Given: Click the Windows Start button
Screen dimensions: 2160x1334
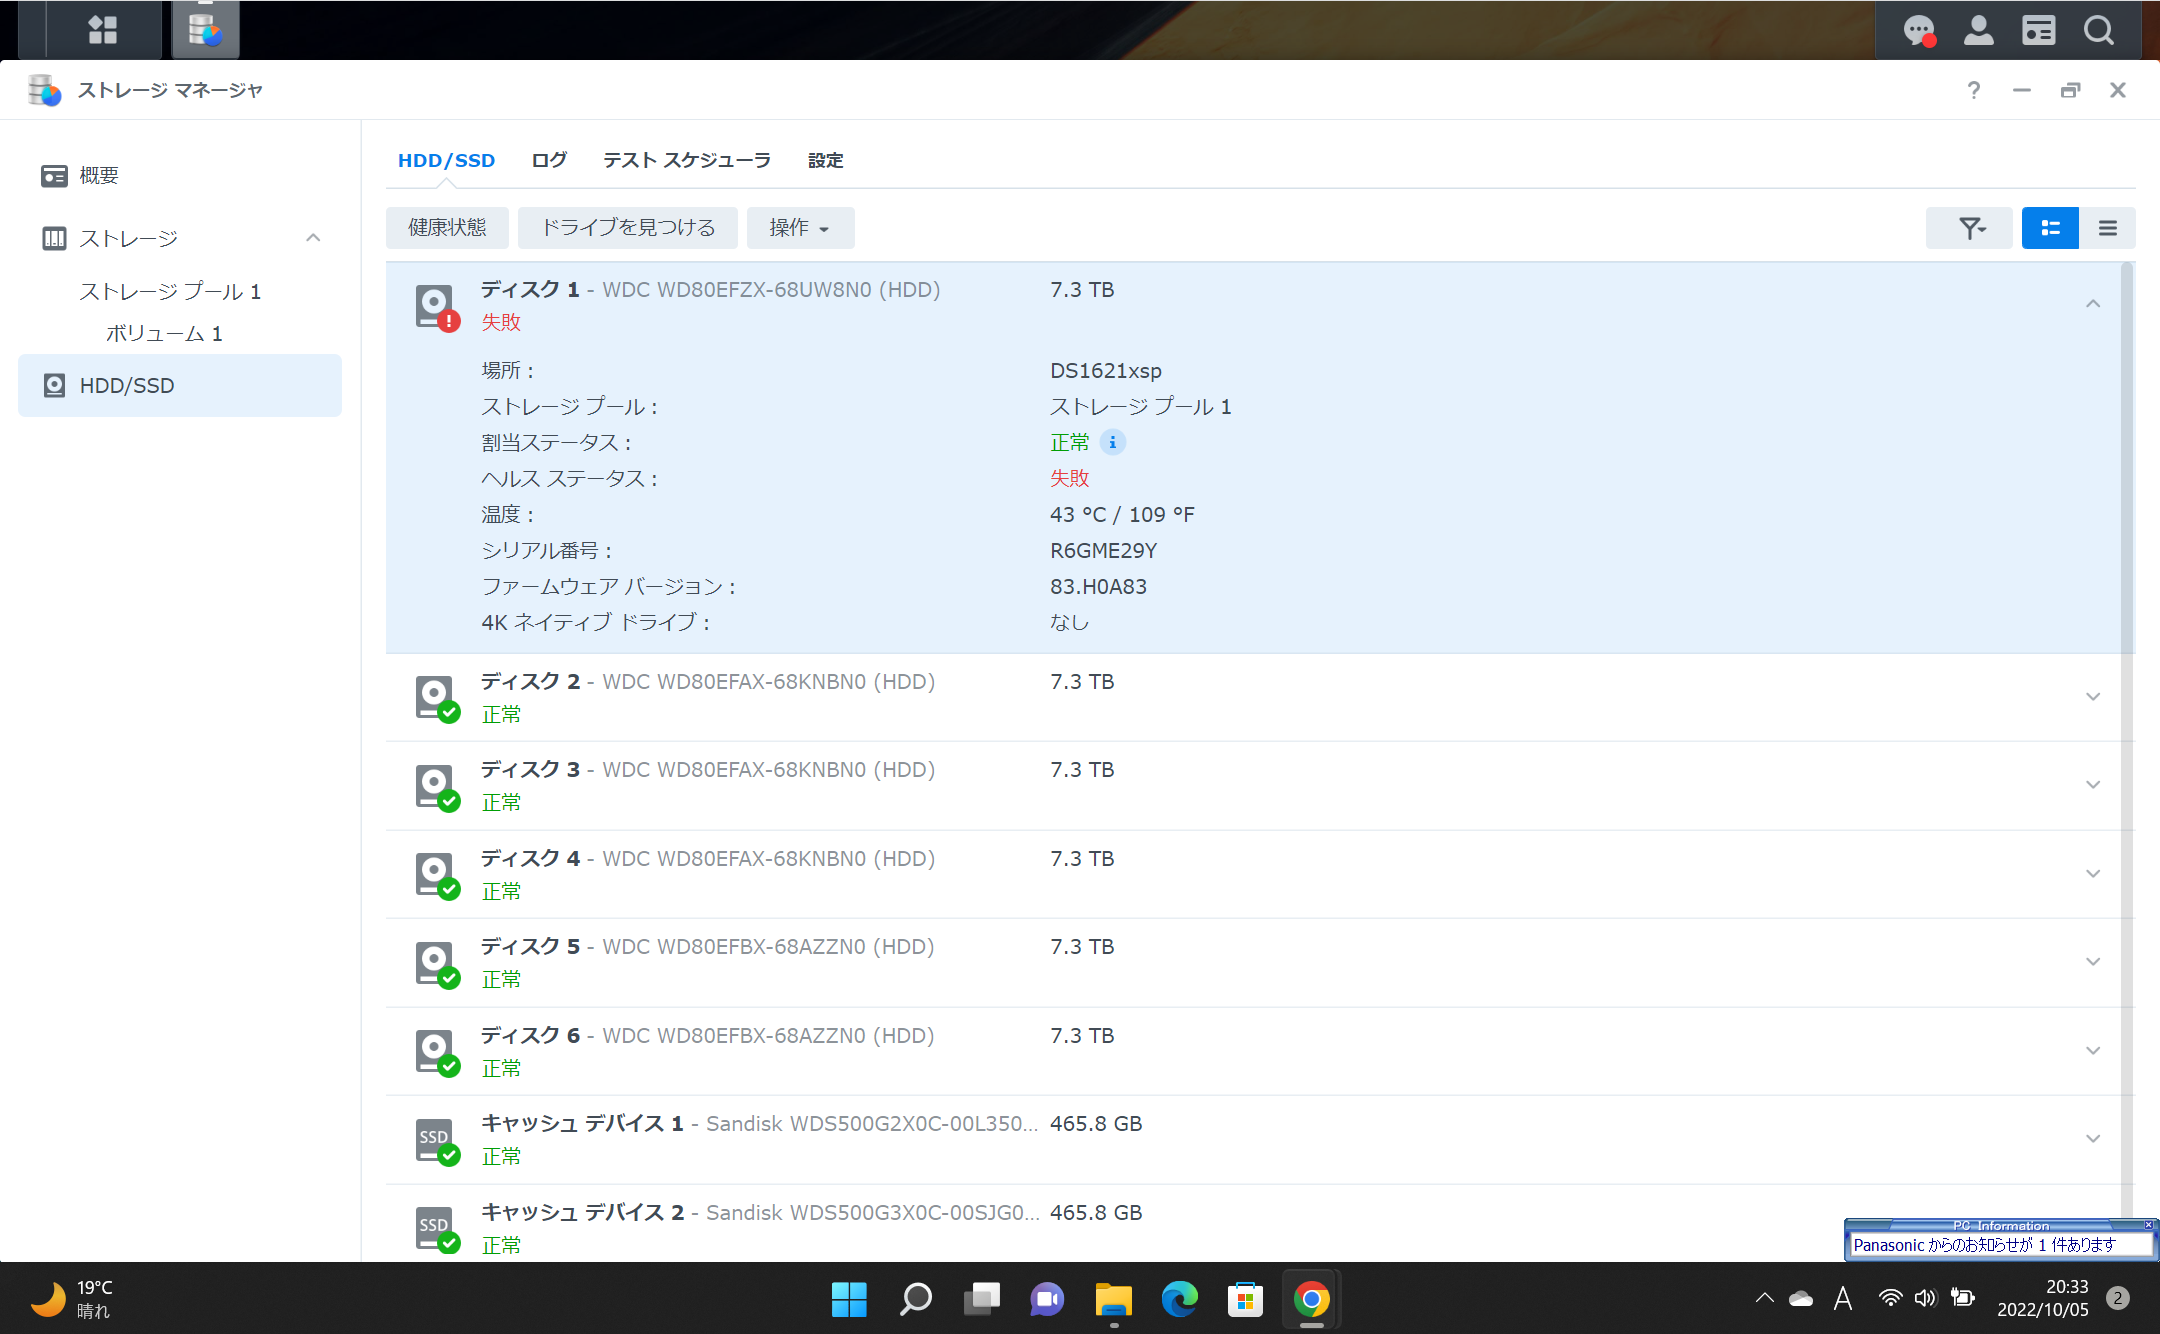Looking at the screenshot, I should point(849,1299).
